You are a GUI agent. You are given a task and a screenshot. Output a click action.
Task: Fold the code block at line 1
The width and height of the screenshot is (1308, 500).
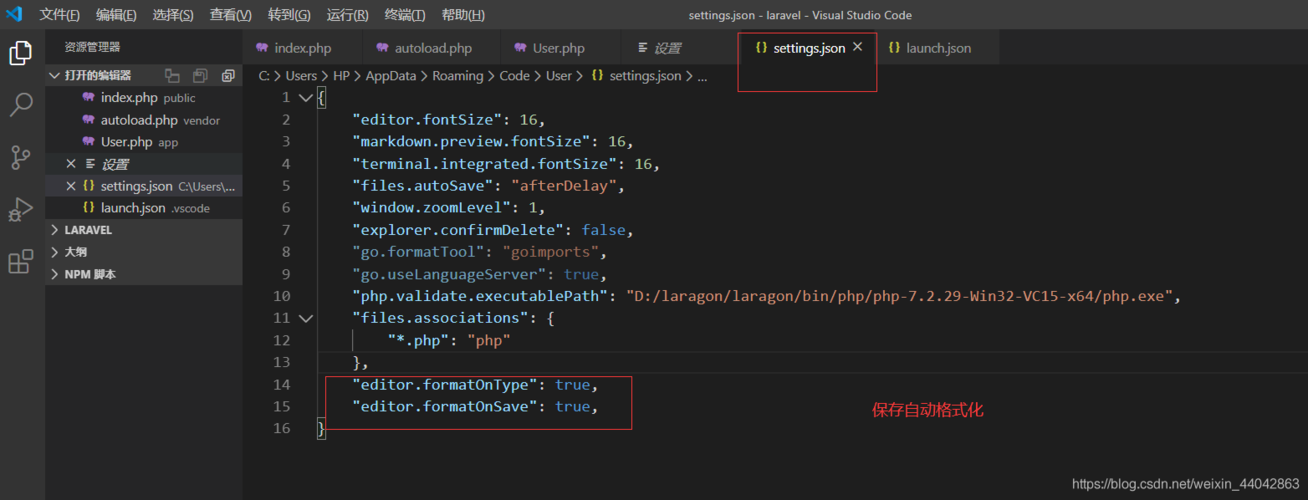pyautogui.click(x=305, y=98)
